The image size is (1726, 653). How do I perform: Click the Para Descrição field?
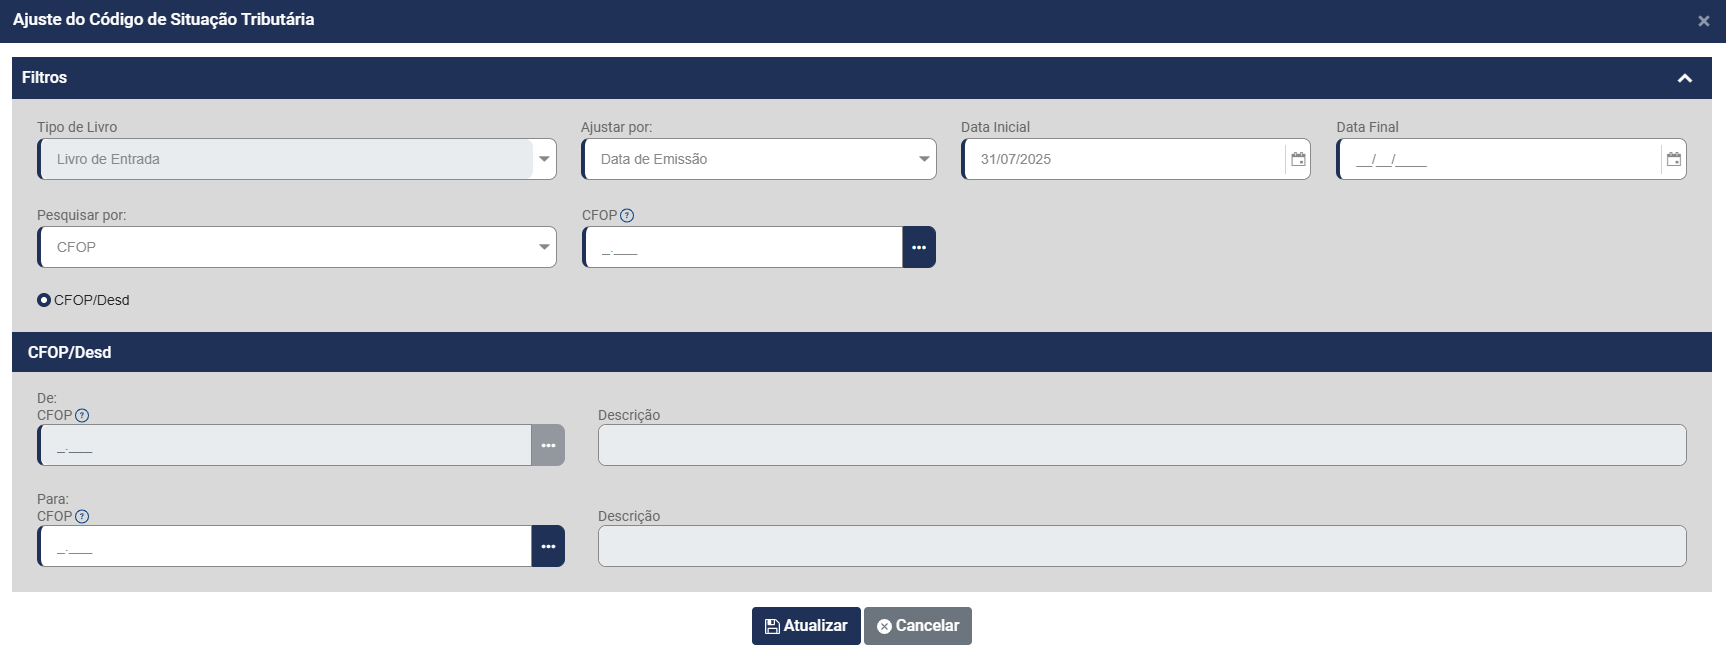[x=1142, y=546]
